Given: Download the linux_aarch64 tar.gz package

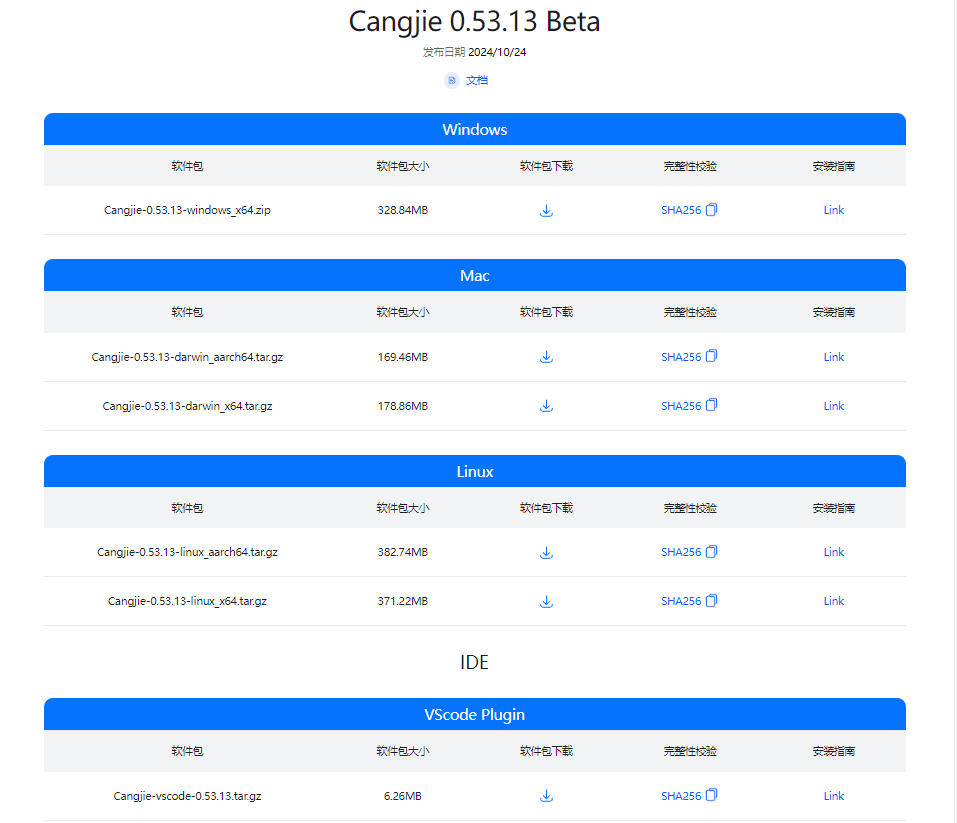Looking at the screenshot, I should pos(546,553).
